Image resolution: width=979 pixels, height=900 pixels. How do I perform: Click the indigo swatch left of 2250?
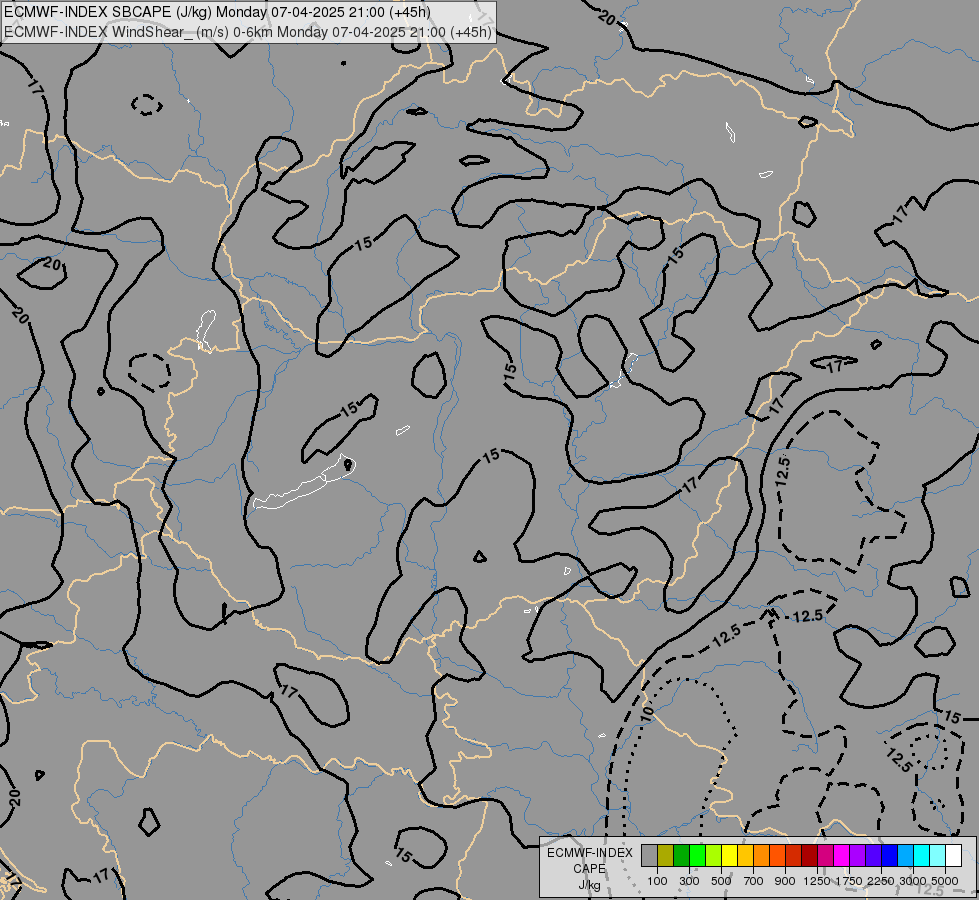click(873, 856)
